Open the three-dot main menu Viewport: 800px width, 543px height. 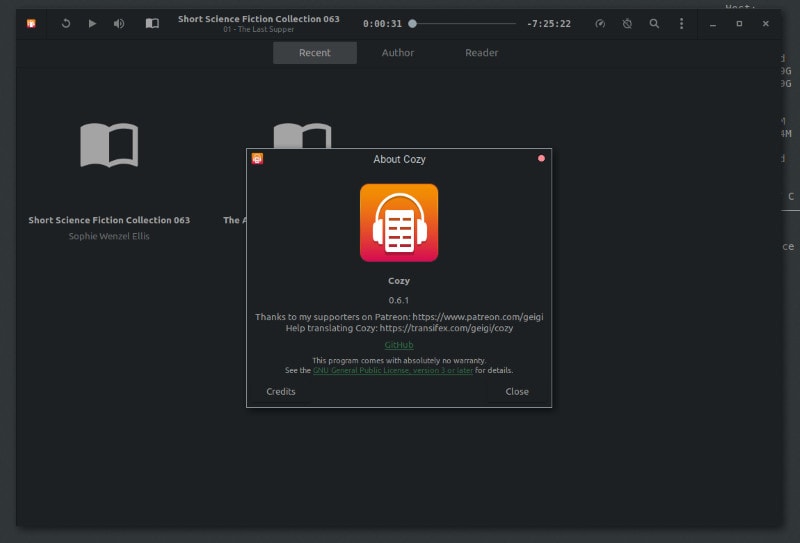(x=681, y=23)
